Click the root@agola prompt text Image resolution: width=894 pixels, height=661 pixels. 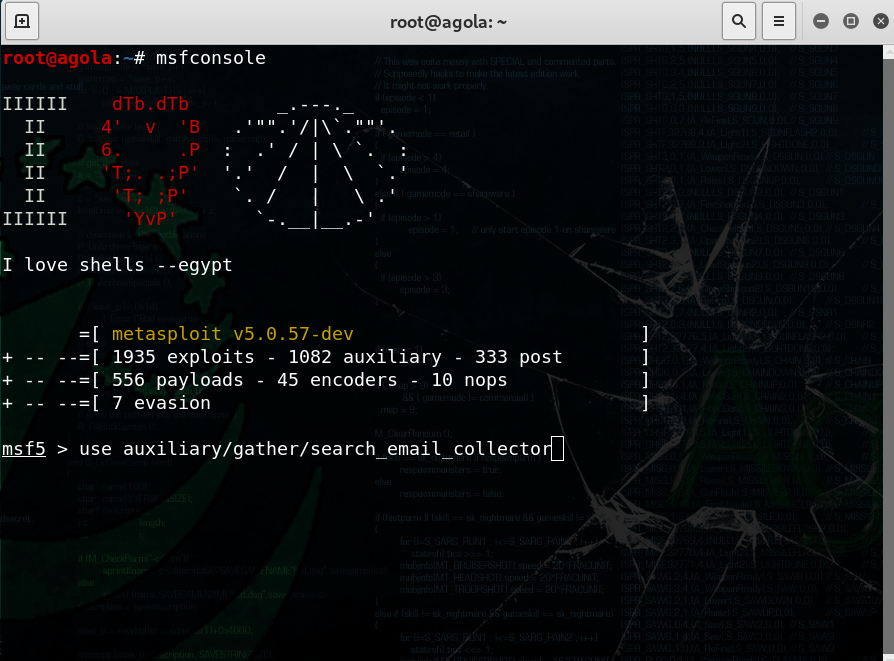pyautogui.click(x=58, y=58)
